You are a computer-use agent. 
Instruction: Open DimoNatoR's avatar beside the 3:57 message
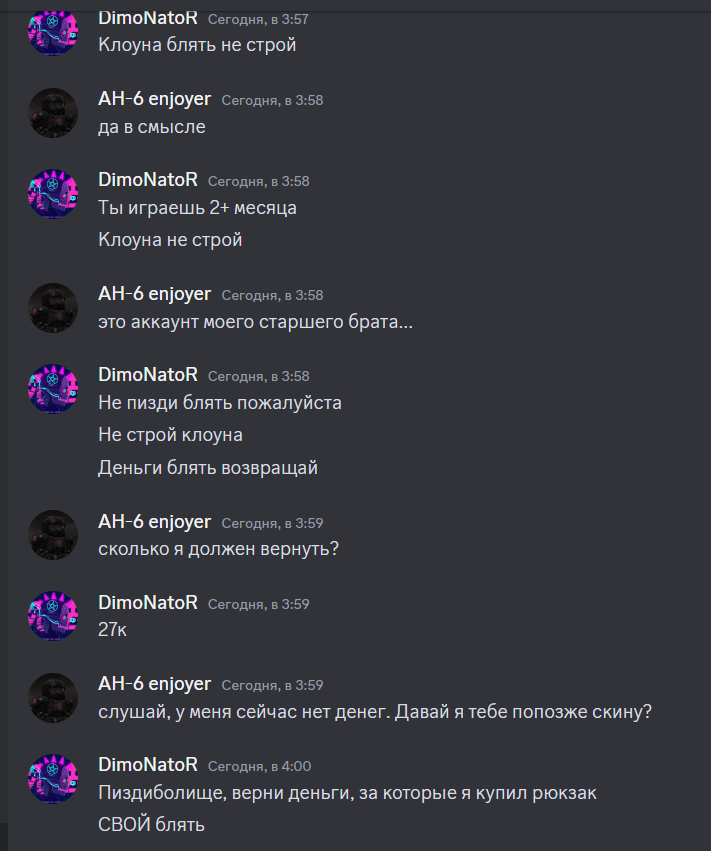point(53,31)
